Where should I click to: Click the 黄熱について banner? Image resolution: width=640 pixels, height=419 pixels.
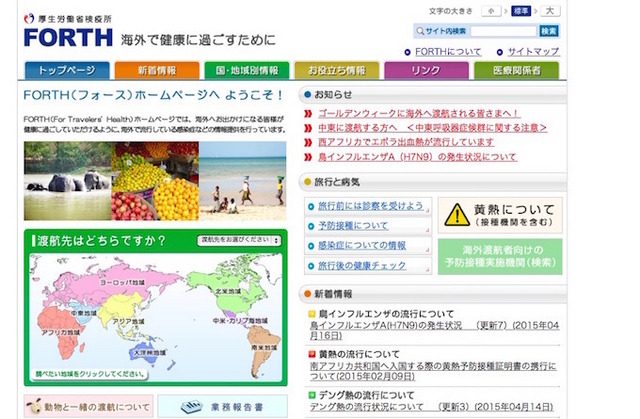coord(500,215)
